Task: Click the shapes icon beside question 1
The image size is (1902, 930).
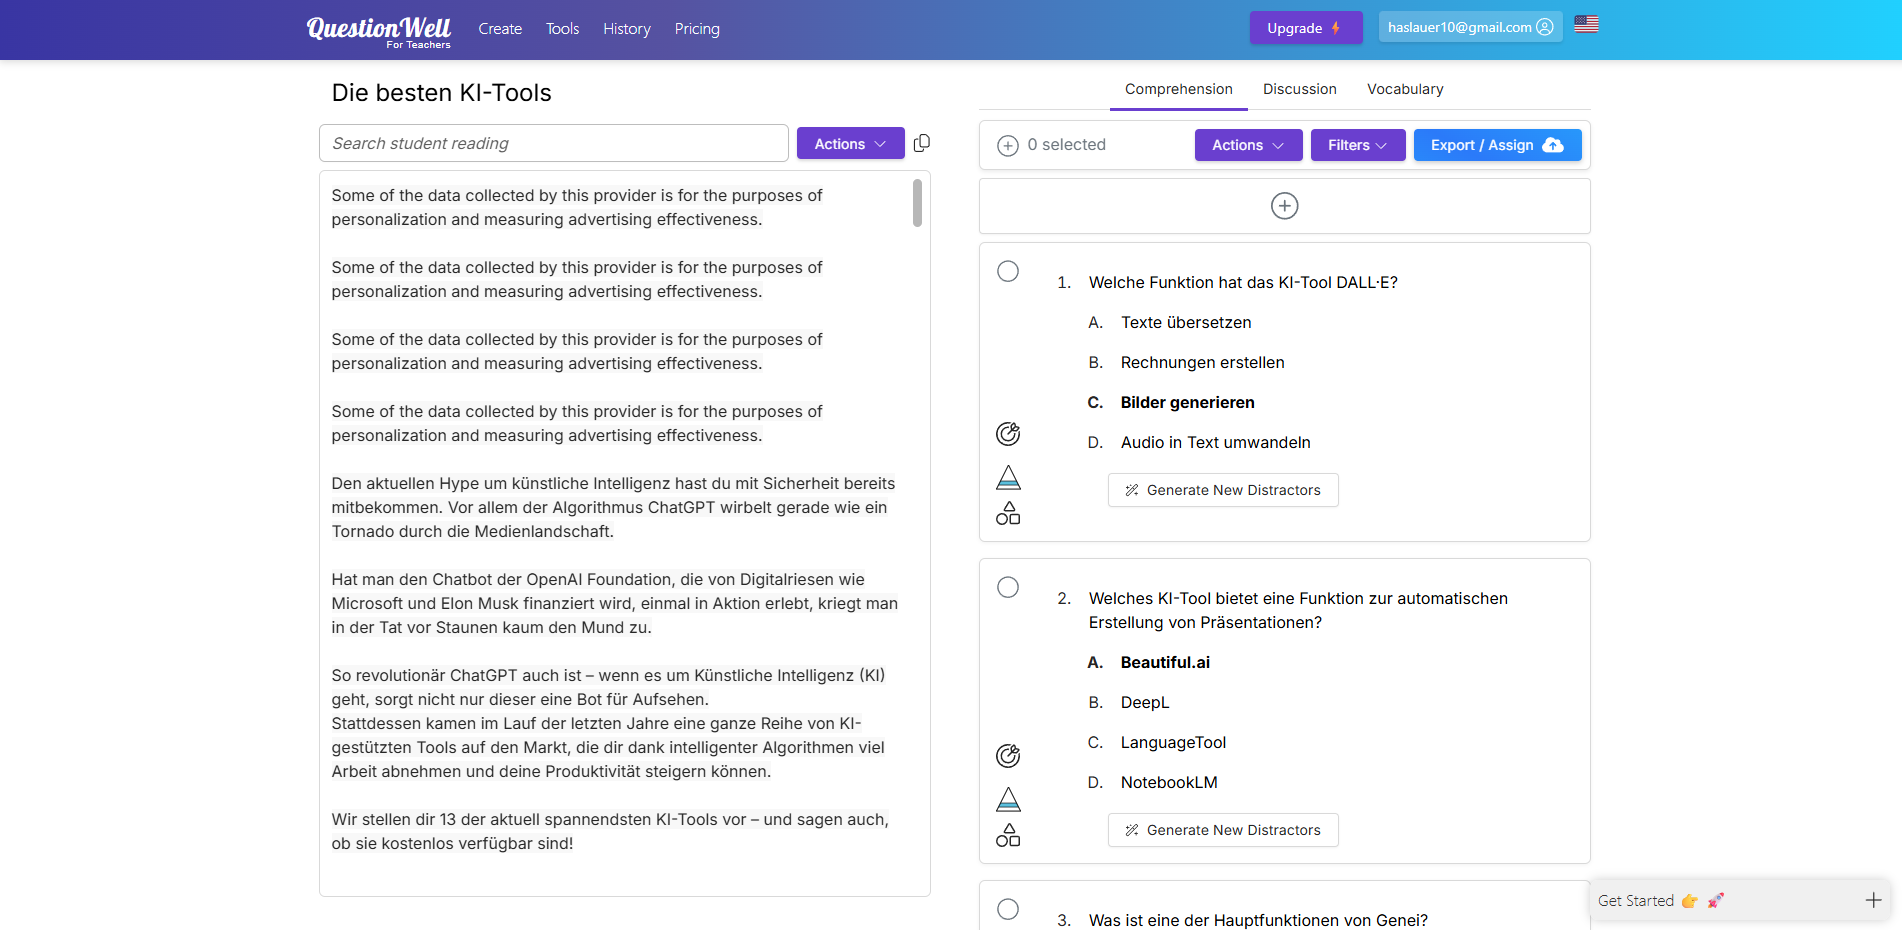Action: pyautogui.click(x=1008, y=514)
